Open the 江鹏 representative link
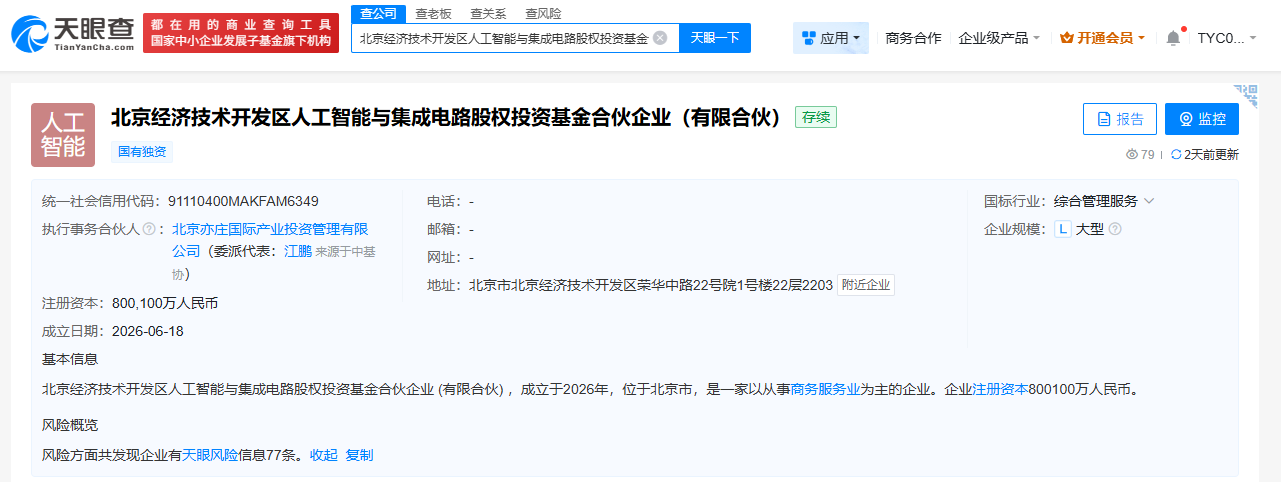Screen dimensions: 1281x482 298,251
